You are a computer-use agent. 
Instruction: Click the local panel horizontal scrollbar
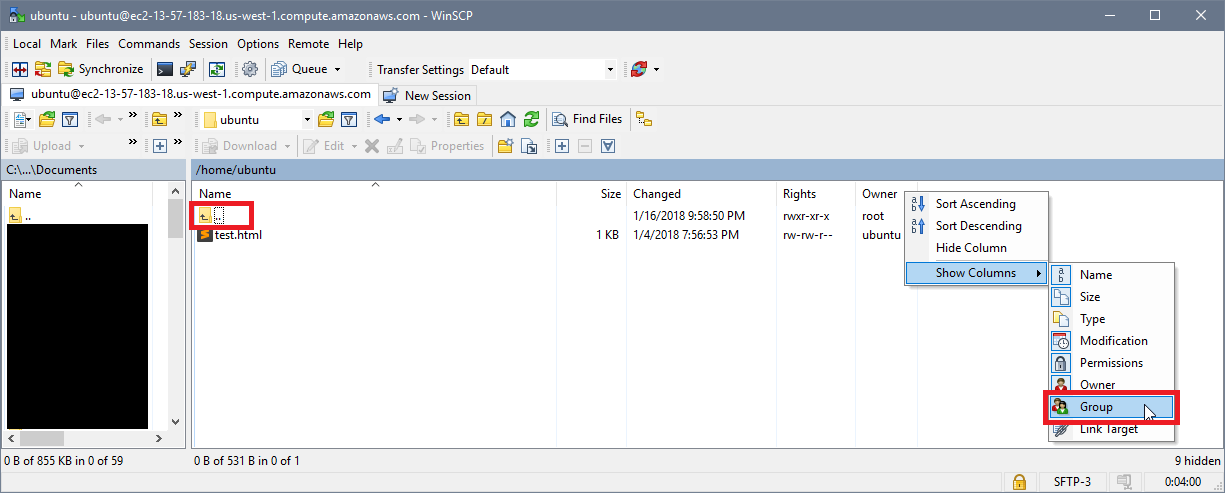(x=84, y=439)
